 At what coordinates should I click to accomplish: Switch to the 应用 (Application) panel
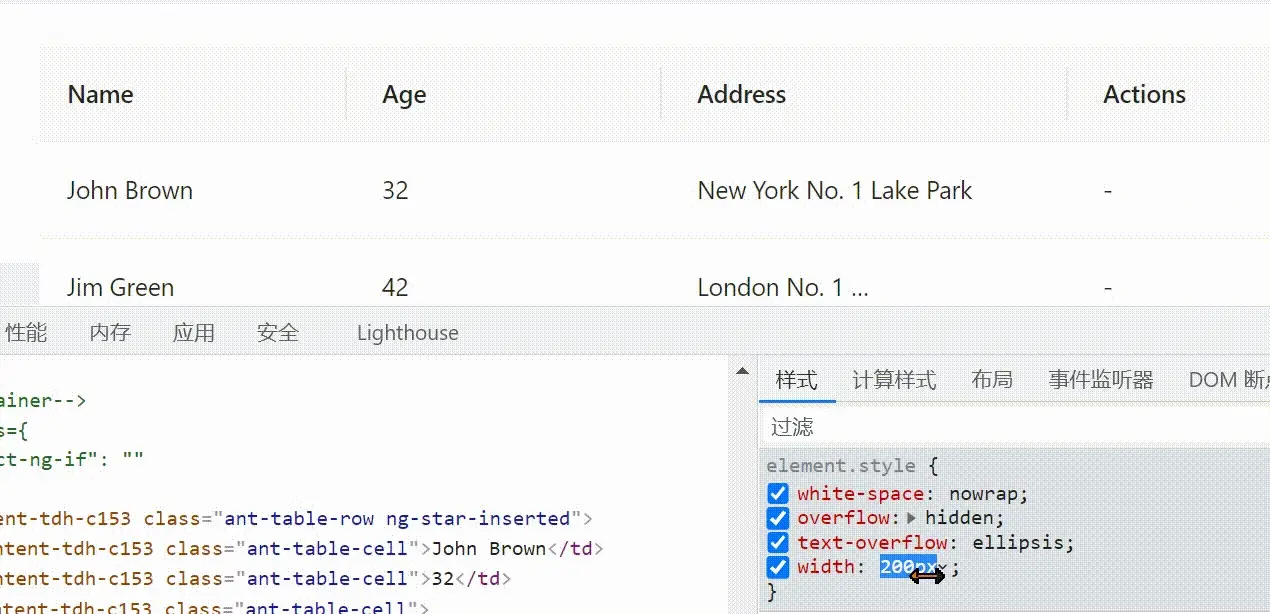point(194,332)
